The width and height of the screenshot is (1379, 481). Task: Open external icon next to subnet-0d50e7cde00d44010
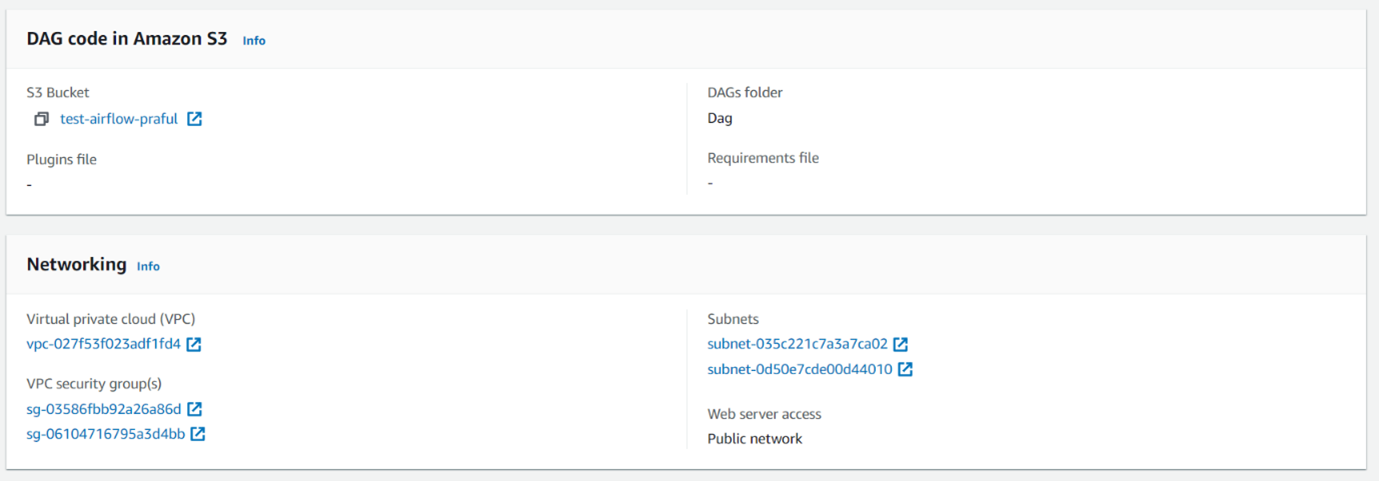(905, 369)
